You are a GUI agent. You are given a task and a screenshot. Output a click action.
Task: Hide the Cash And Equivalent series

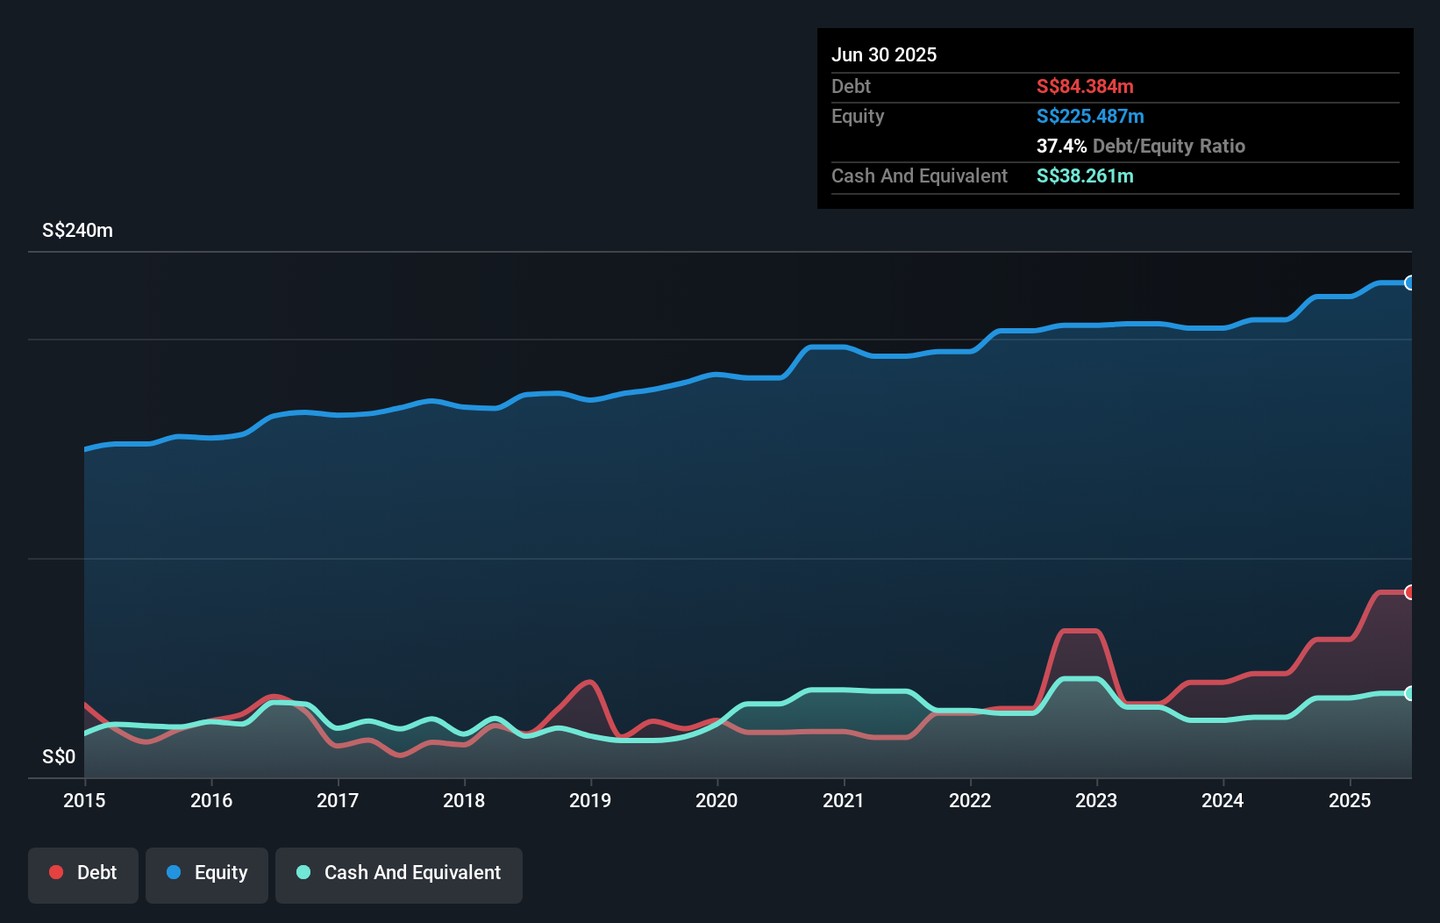click(x=399, y=873)
